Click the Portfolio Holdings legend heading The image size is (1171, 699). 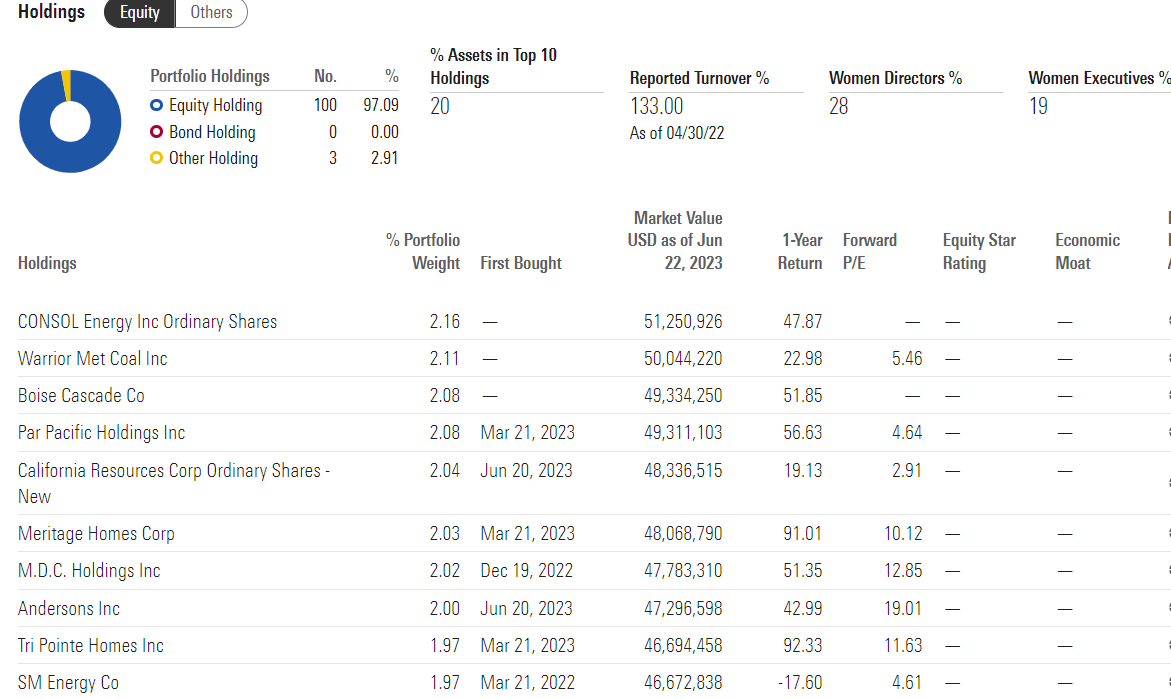point(210,76)
